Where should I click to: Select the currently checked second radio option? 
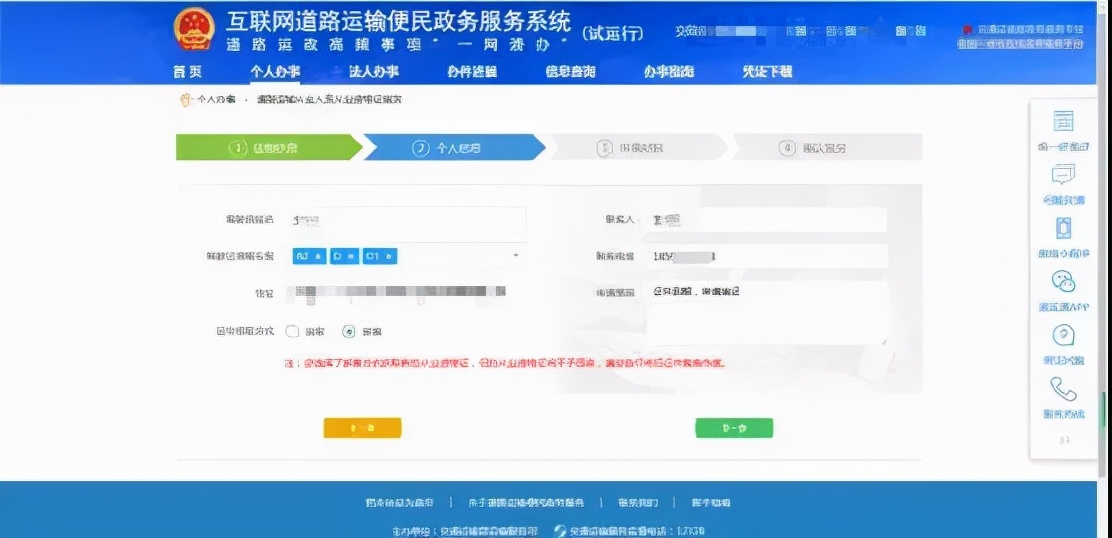348,331
